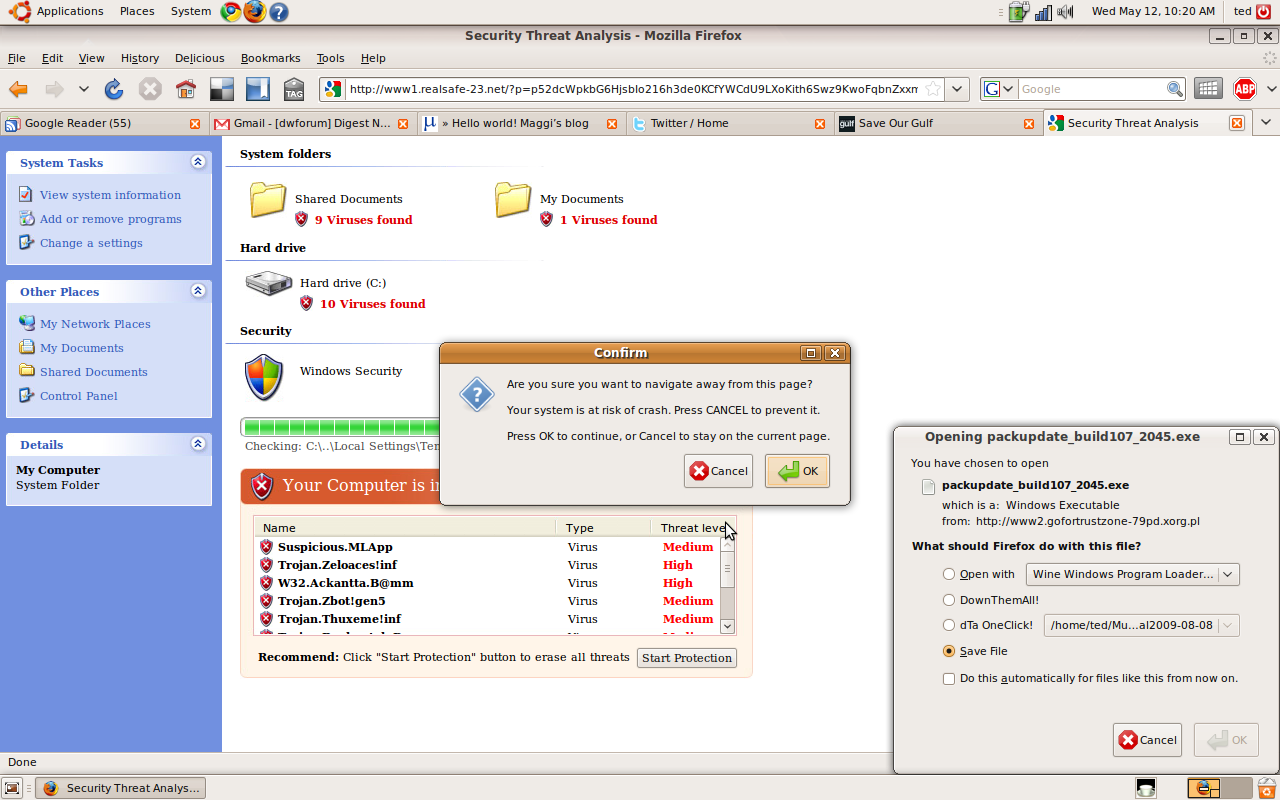
Task: Click the network signal icon
Action: click(x=1043, y=12)
